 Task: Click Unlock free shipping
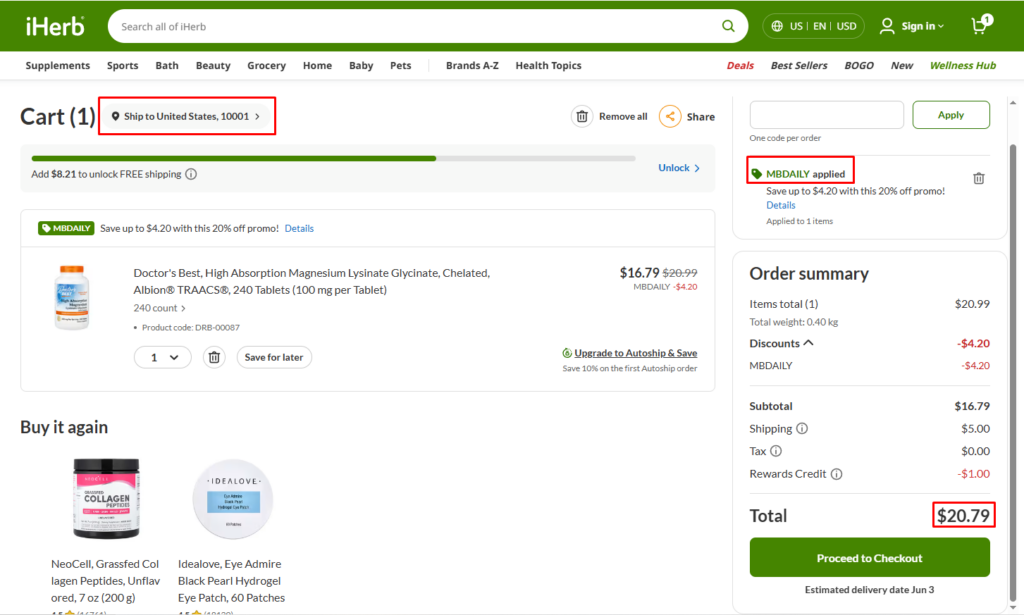pyautogui.click(x=679, y=168)
